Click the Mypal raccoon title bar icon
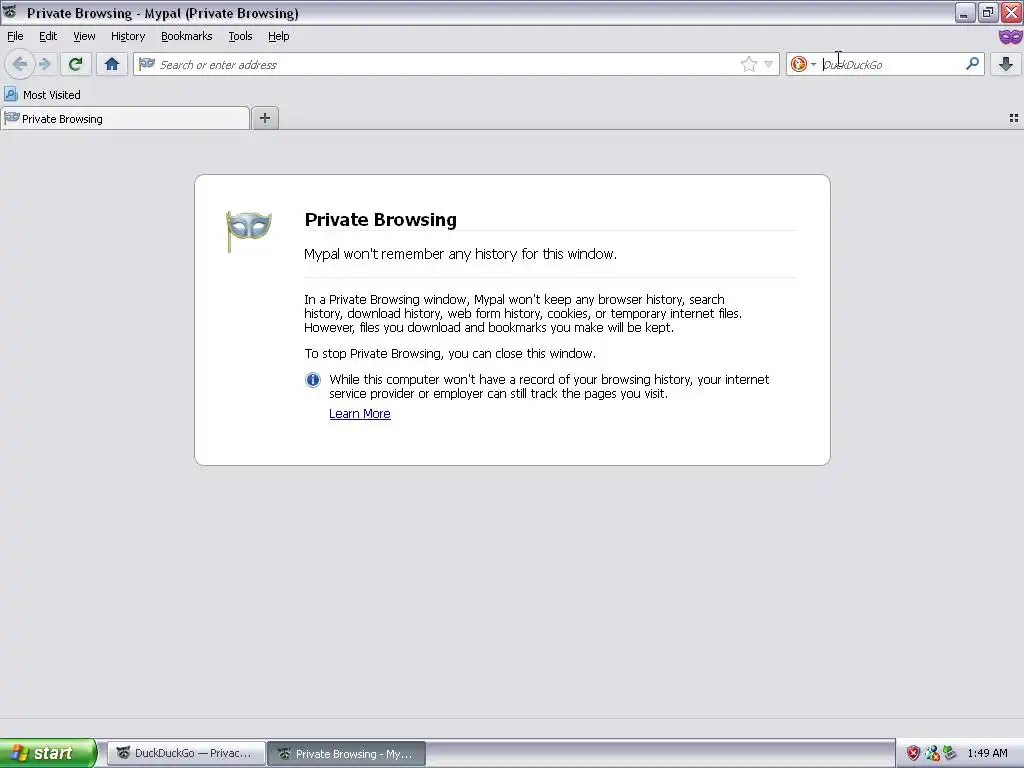 tap(10, 12)
